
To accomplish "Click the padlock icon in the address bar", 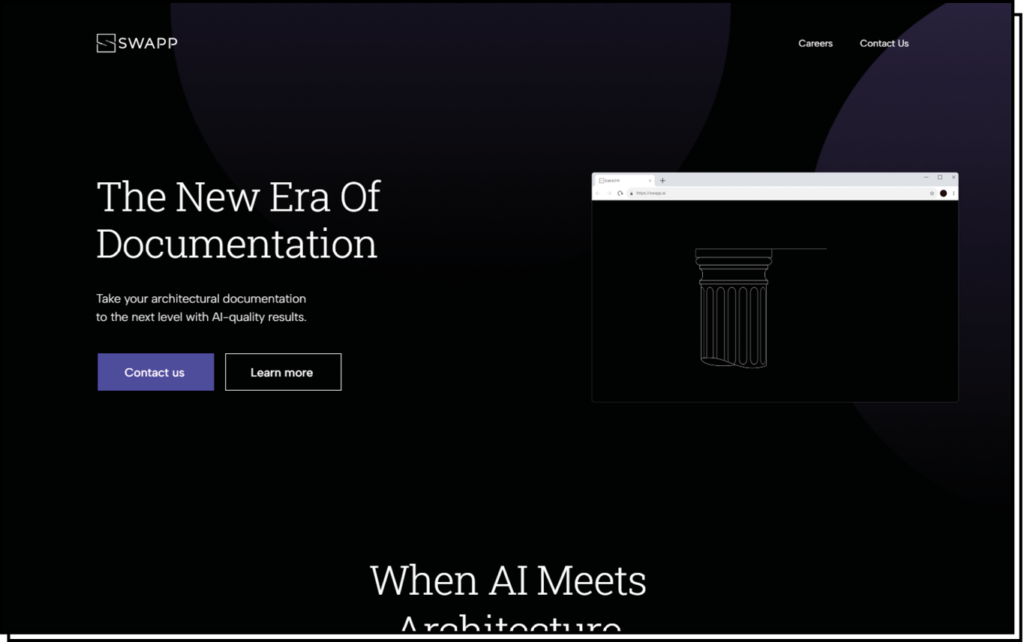I will pos(631,193).
